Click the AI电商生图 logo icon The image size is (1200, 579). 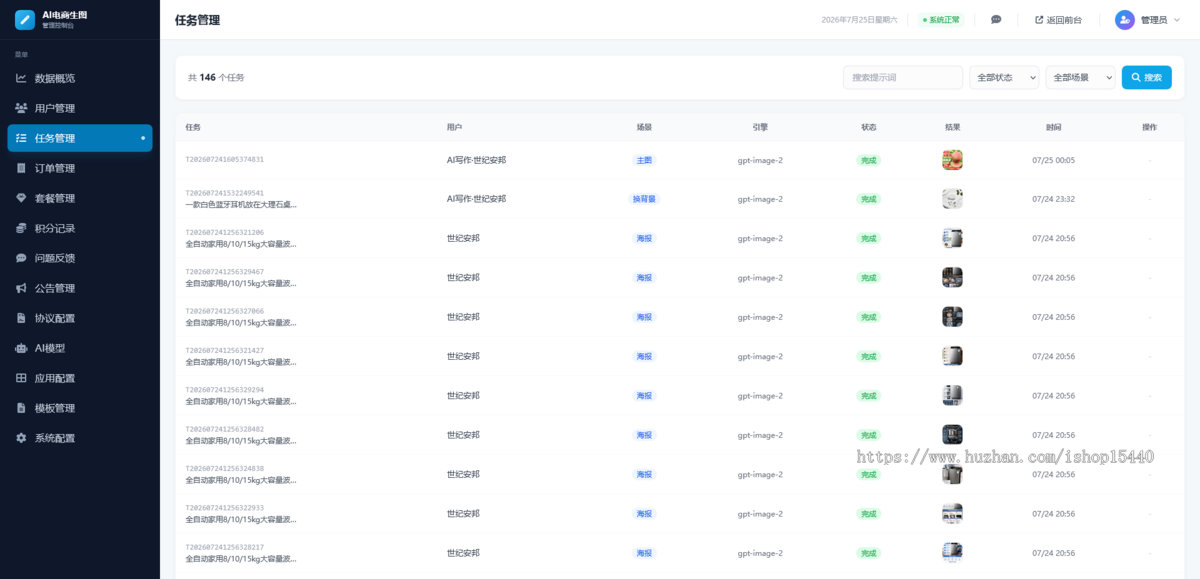[x=25, y=19]
